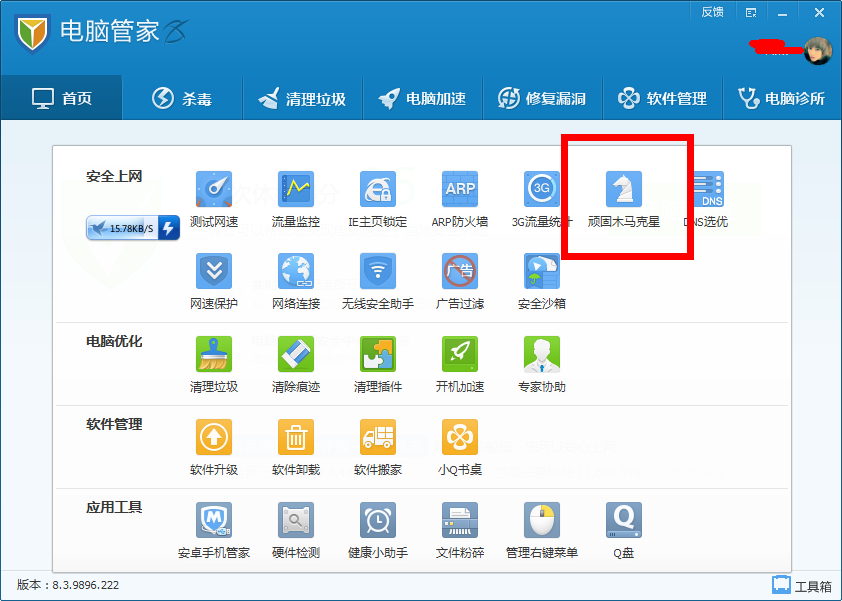Click the 安全上网 section label

[x=114, y=176]
